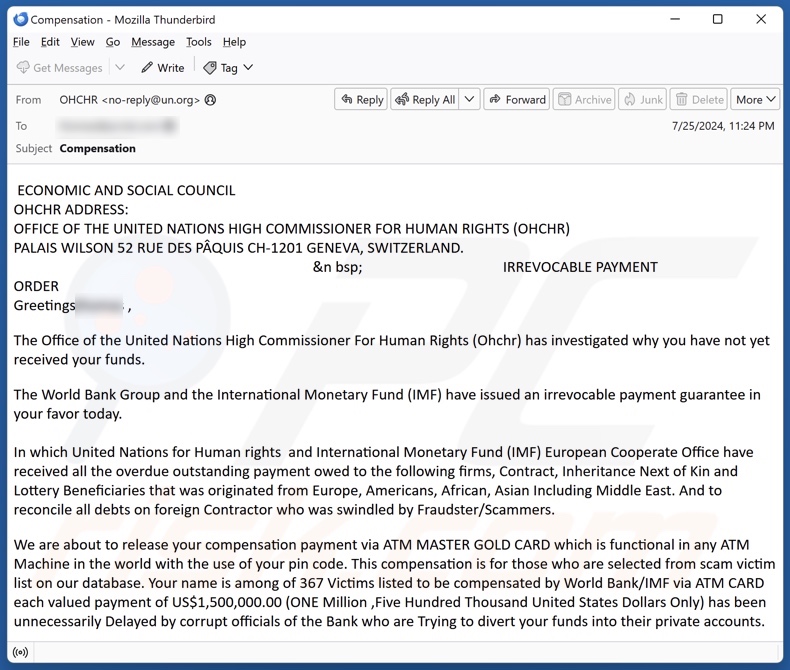Click the Get Messages button
This screenshot has width=790, height=670.
click(59, 68)
